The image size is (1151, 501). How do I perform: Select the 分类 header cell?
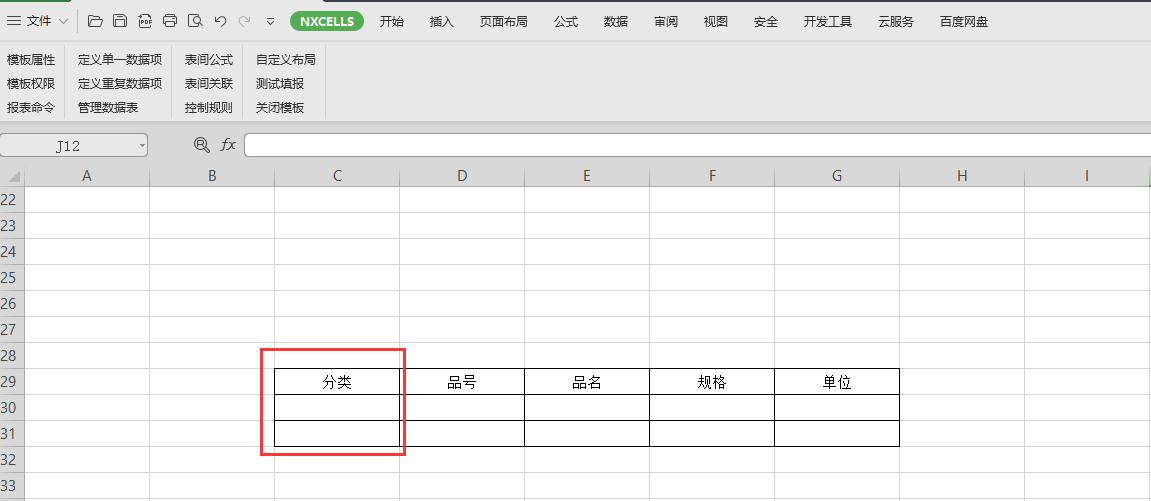337,382
